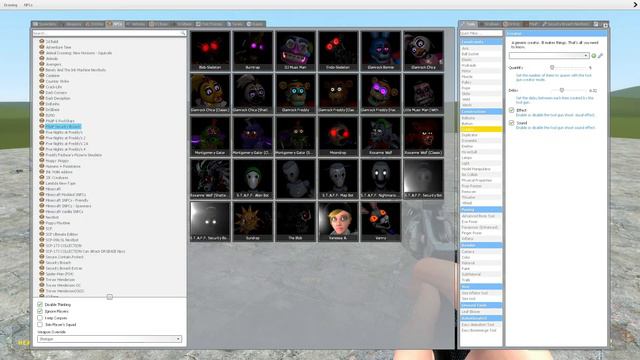
Task: Click the icon beside Secure Contain Protect
Action: coord(42,257)
